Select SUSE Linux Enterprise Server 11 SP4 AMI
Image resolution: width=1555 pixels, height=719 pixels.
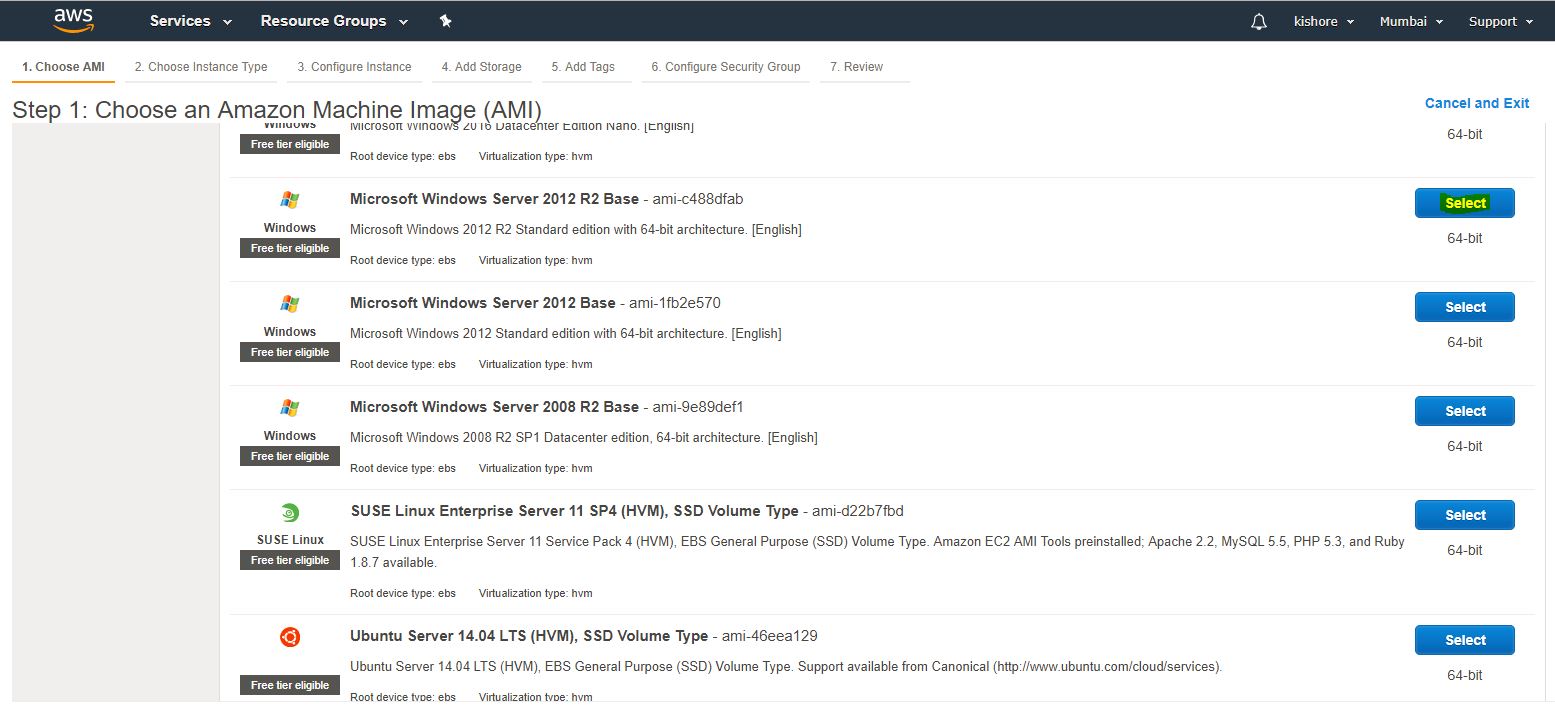(1464, 515)
